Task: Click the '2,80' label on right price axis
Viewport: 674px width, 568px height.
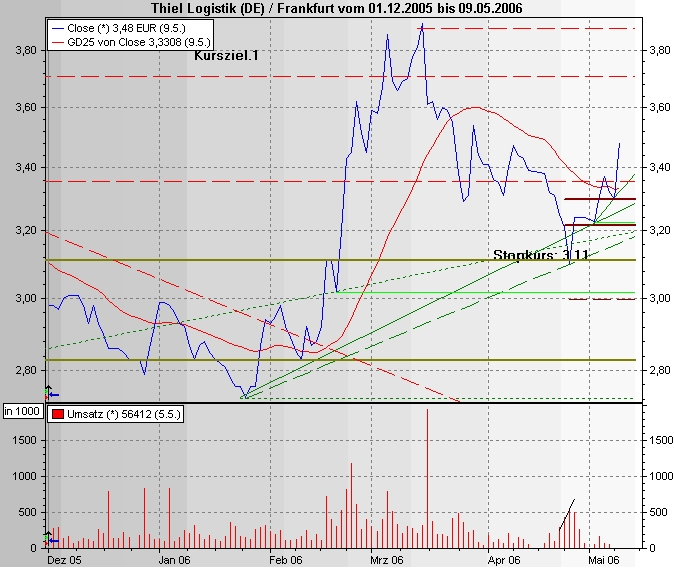Action: [660, 370]
